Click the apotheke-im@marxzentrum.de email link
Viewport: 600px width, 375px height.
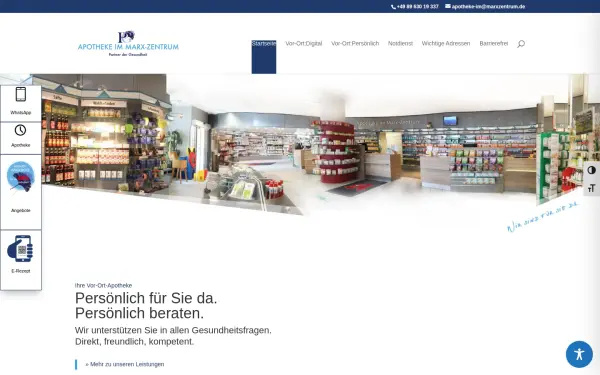(x=488, y=7)
